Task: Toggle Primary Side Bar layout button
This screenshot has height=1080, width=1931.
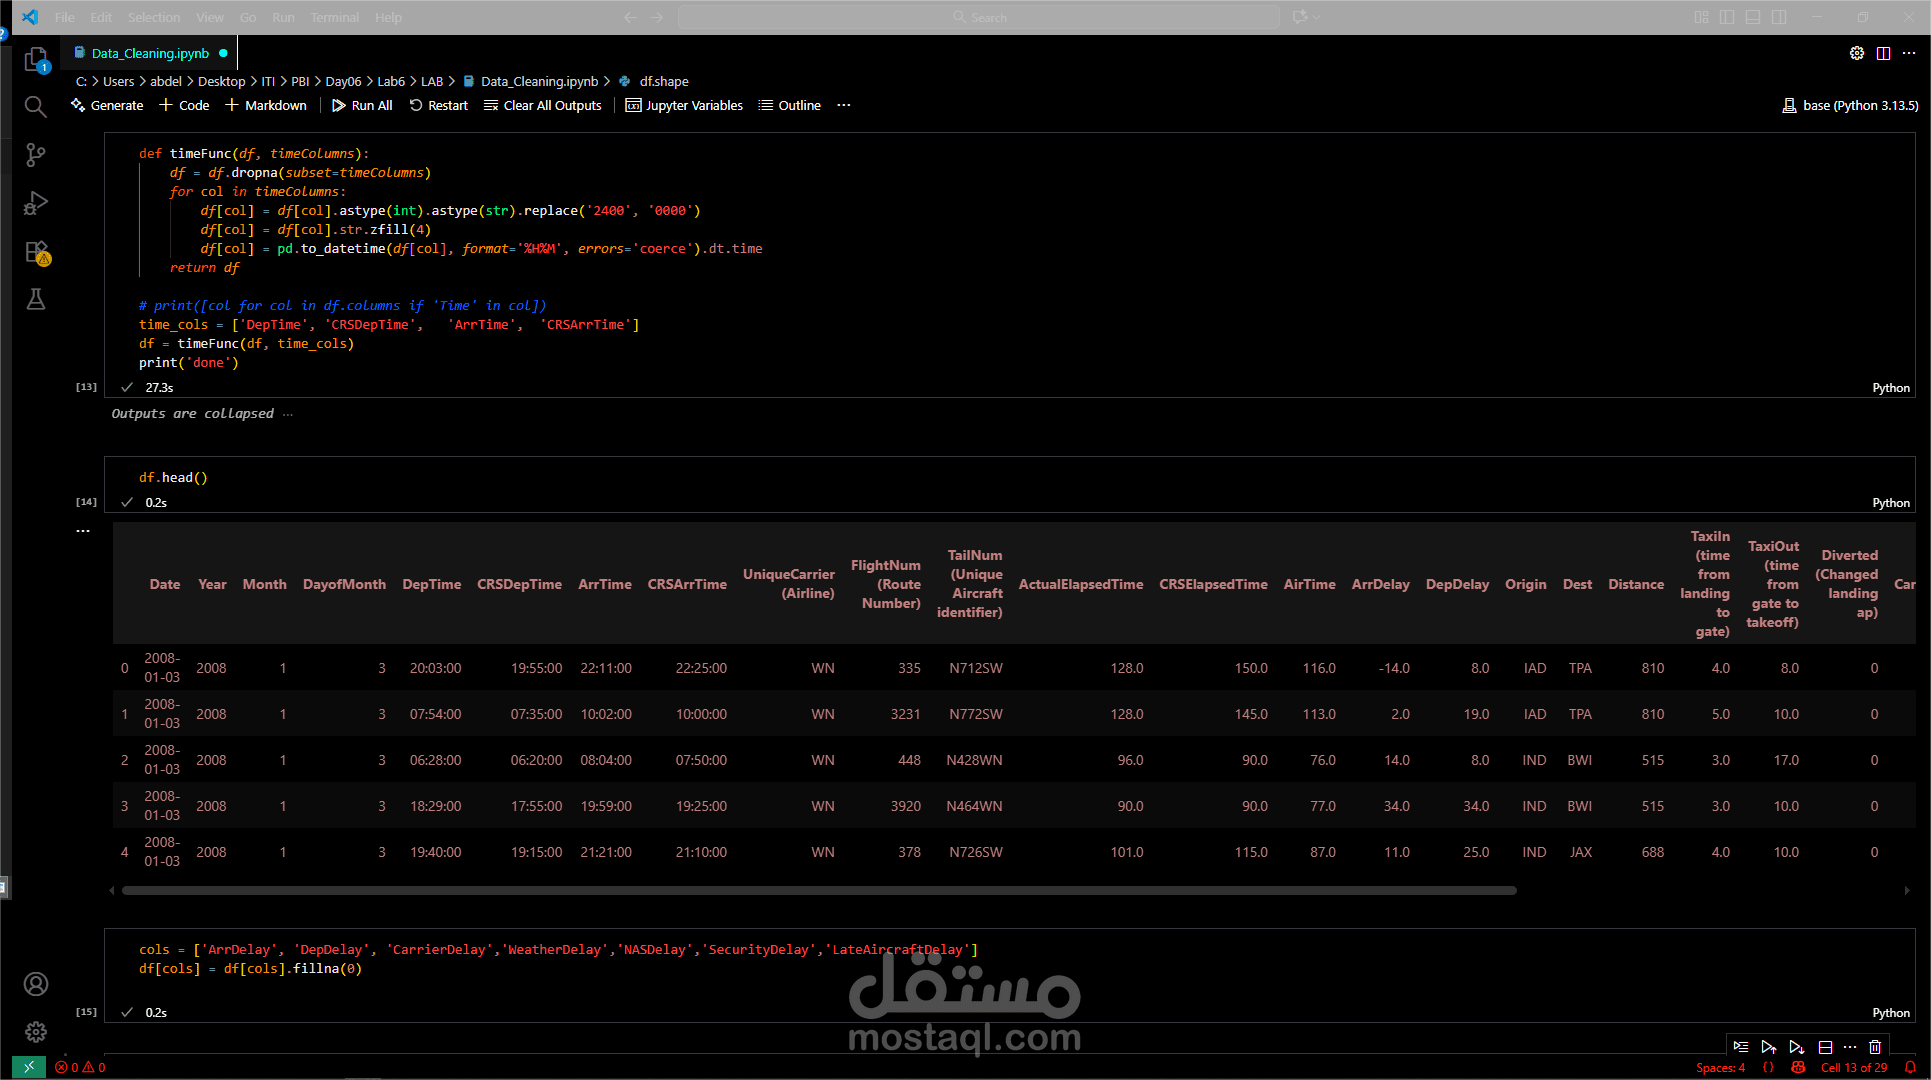Action: 1727,17
